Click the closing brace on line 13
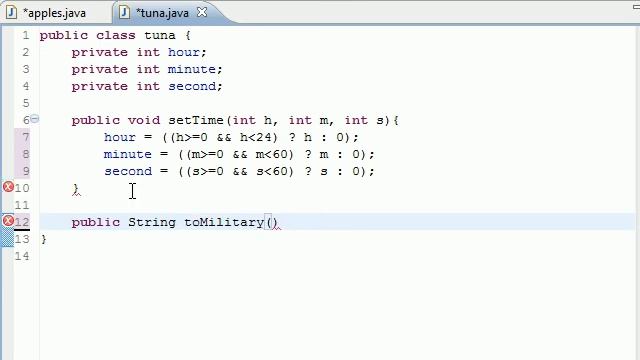The height and width of the screenshot is (360, 640). coord(44,239)
